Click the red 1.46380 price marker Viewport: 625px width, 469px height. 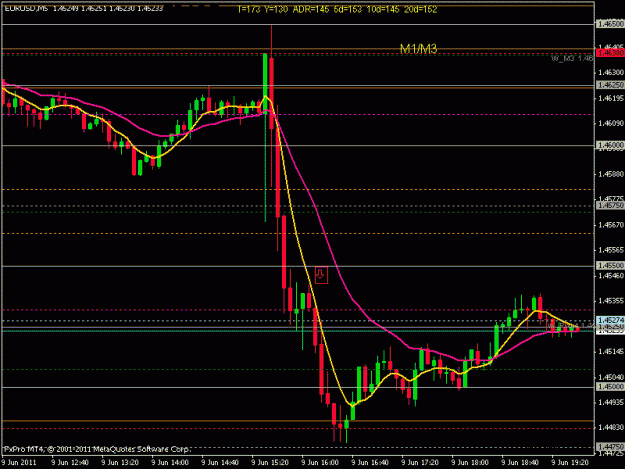(610, 53)
